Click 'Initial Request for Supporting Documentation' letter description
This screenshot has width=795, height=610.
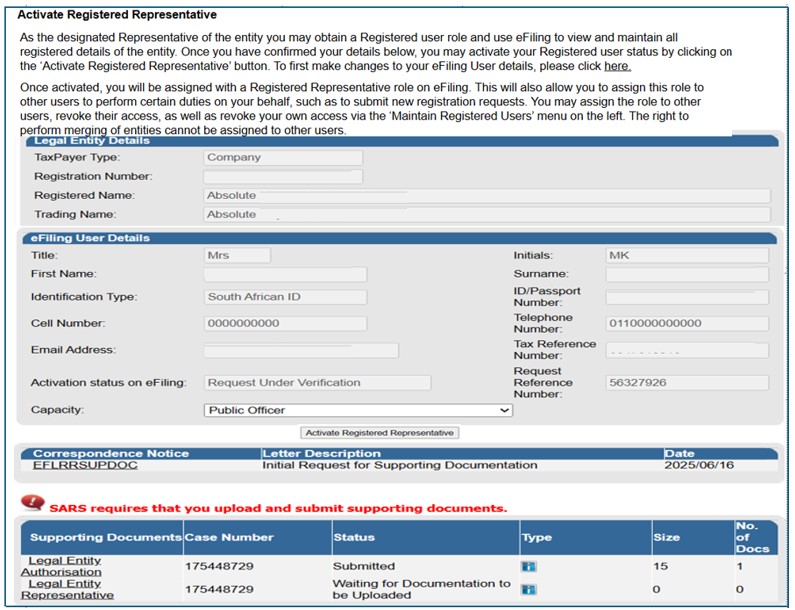pos(400,465)
